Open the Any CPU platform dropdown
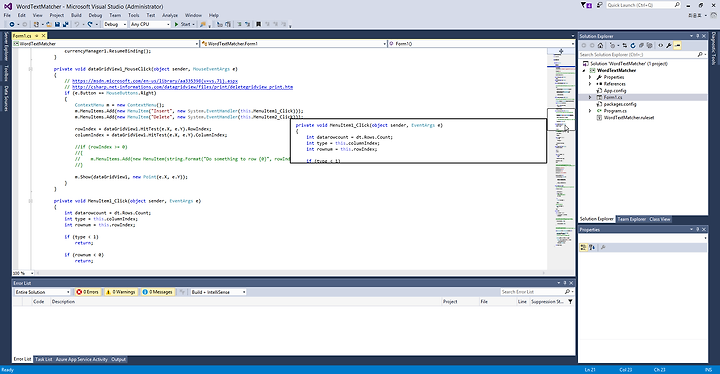The height and width of the screenshot is (374, 720). 150,24
